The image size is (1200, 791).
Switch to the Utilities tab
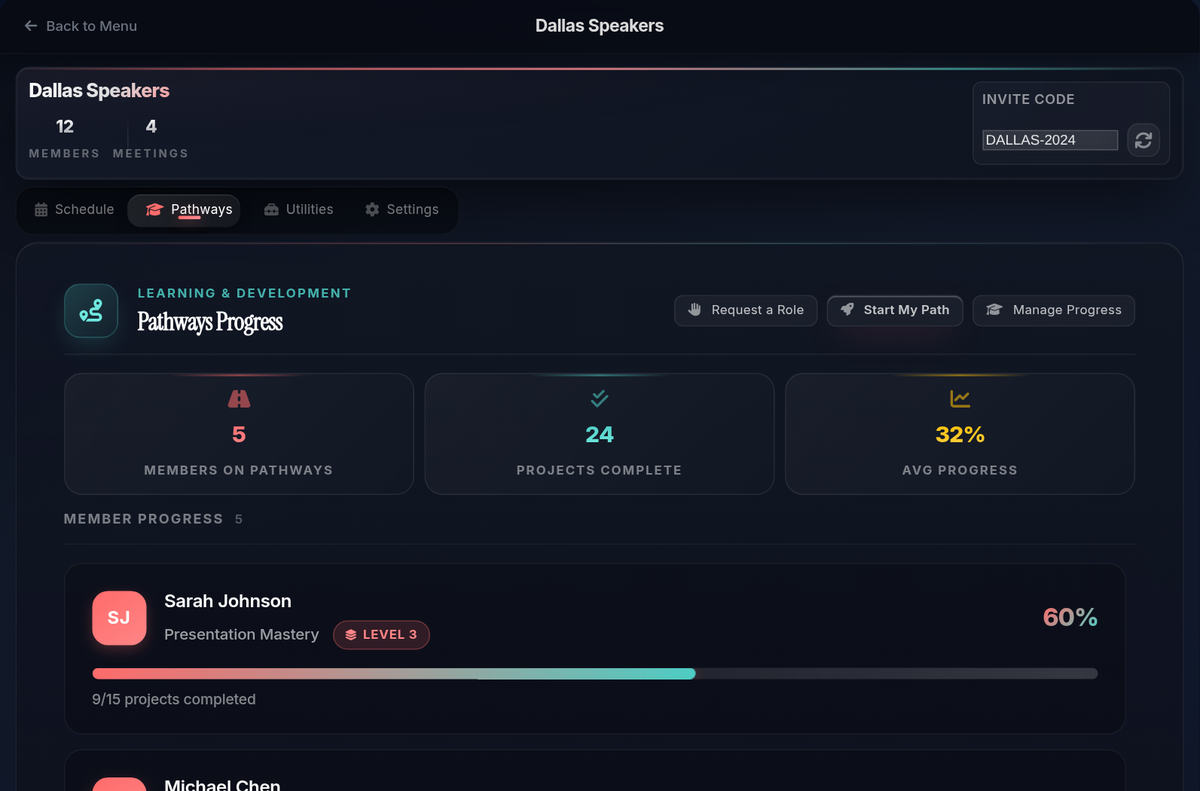[298, 210]
